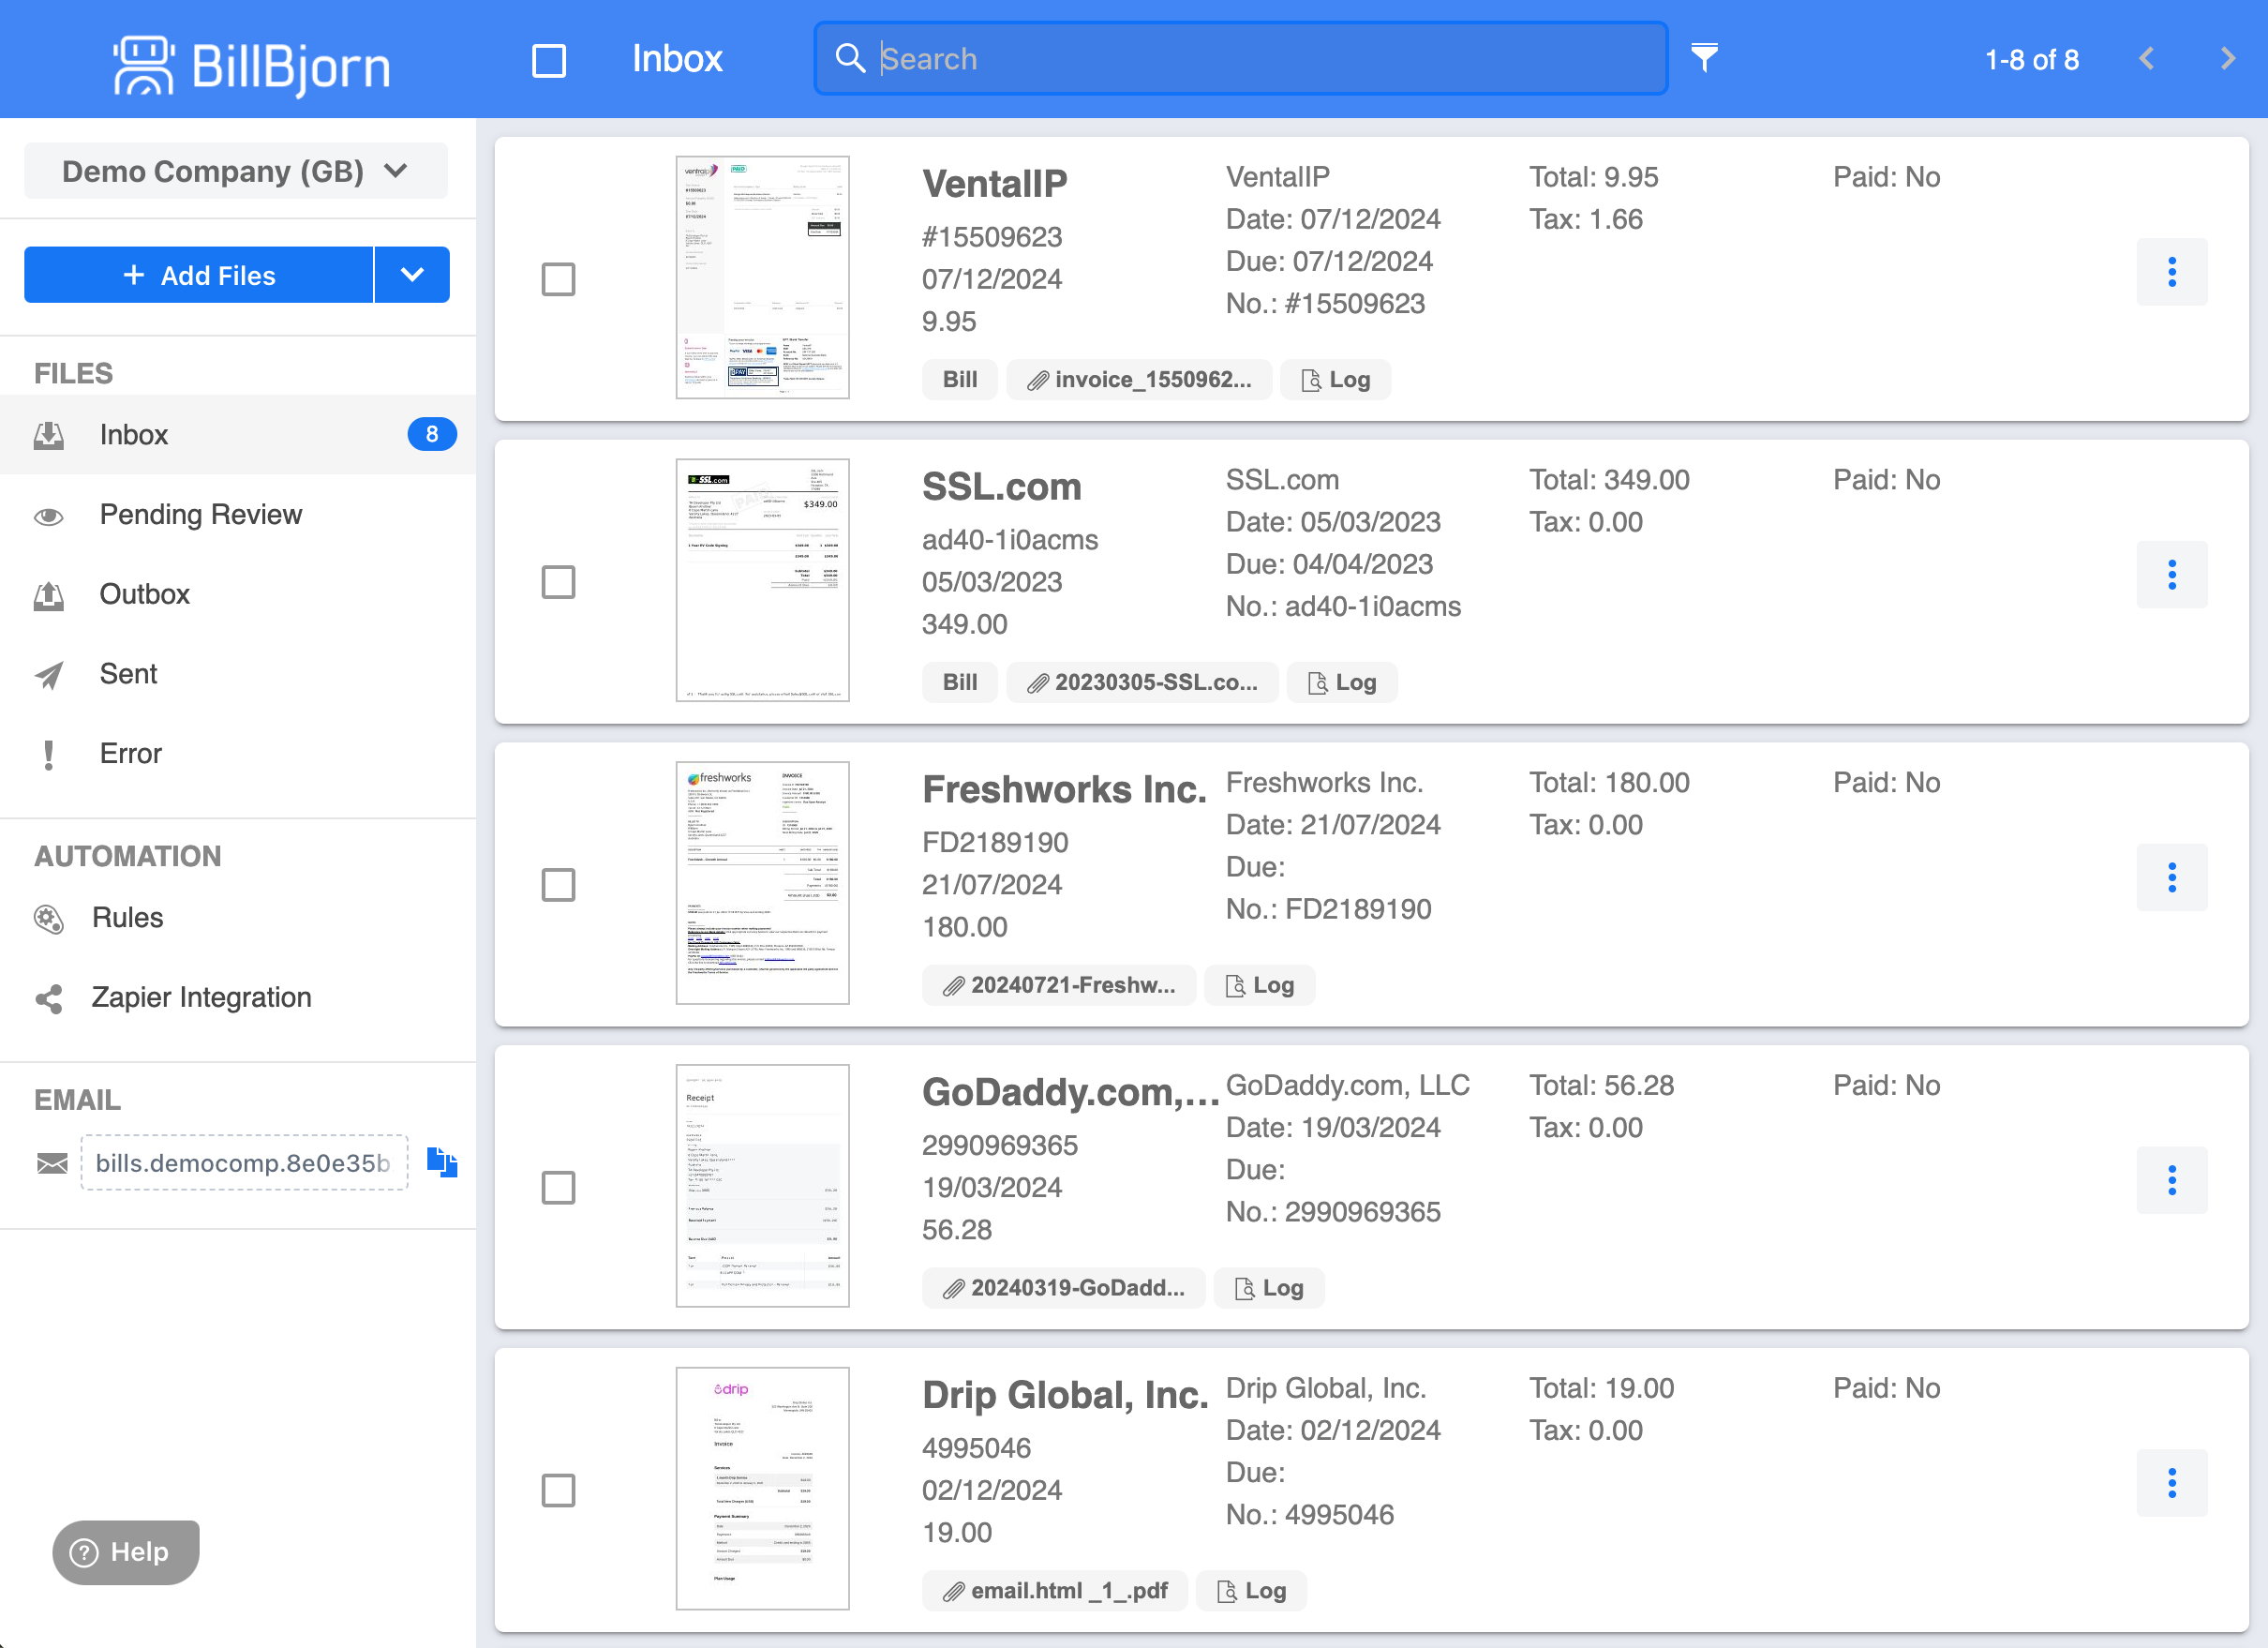Expand the Add Files dropdown arrow
2268x1648 pixels.
(x=412, y=274)
